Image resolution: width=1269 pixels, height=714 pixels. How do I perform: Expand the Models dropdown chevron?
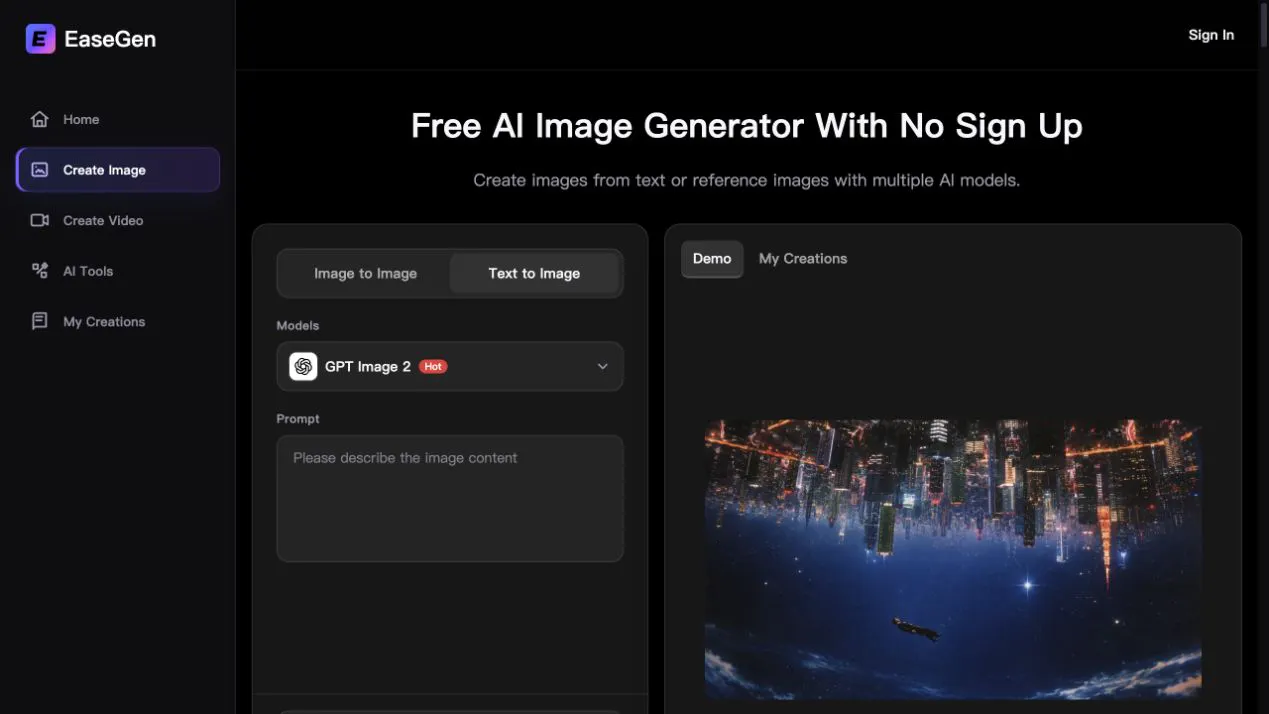click(603, 367)
